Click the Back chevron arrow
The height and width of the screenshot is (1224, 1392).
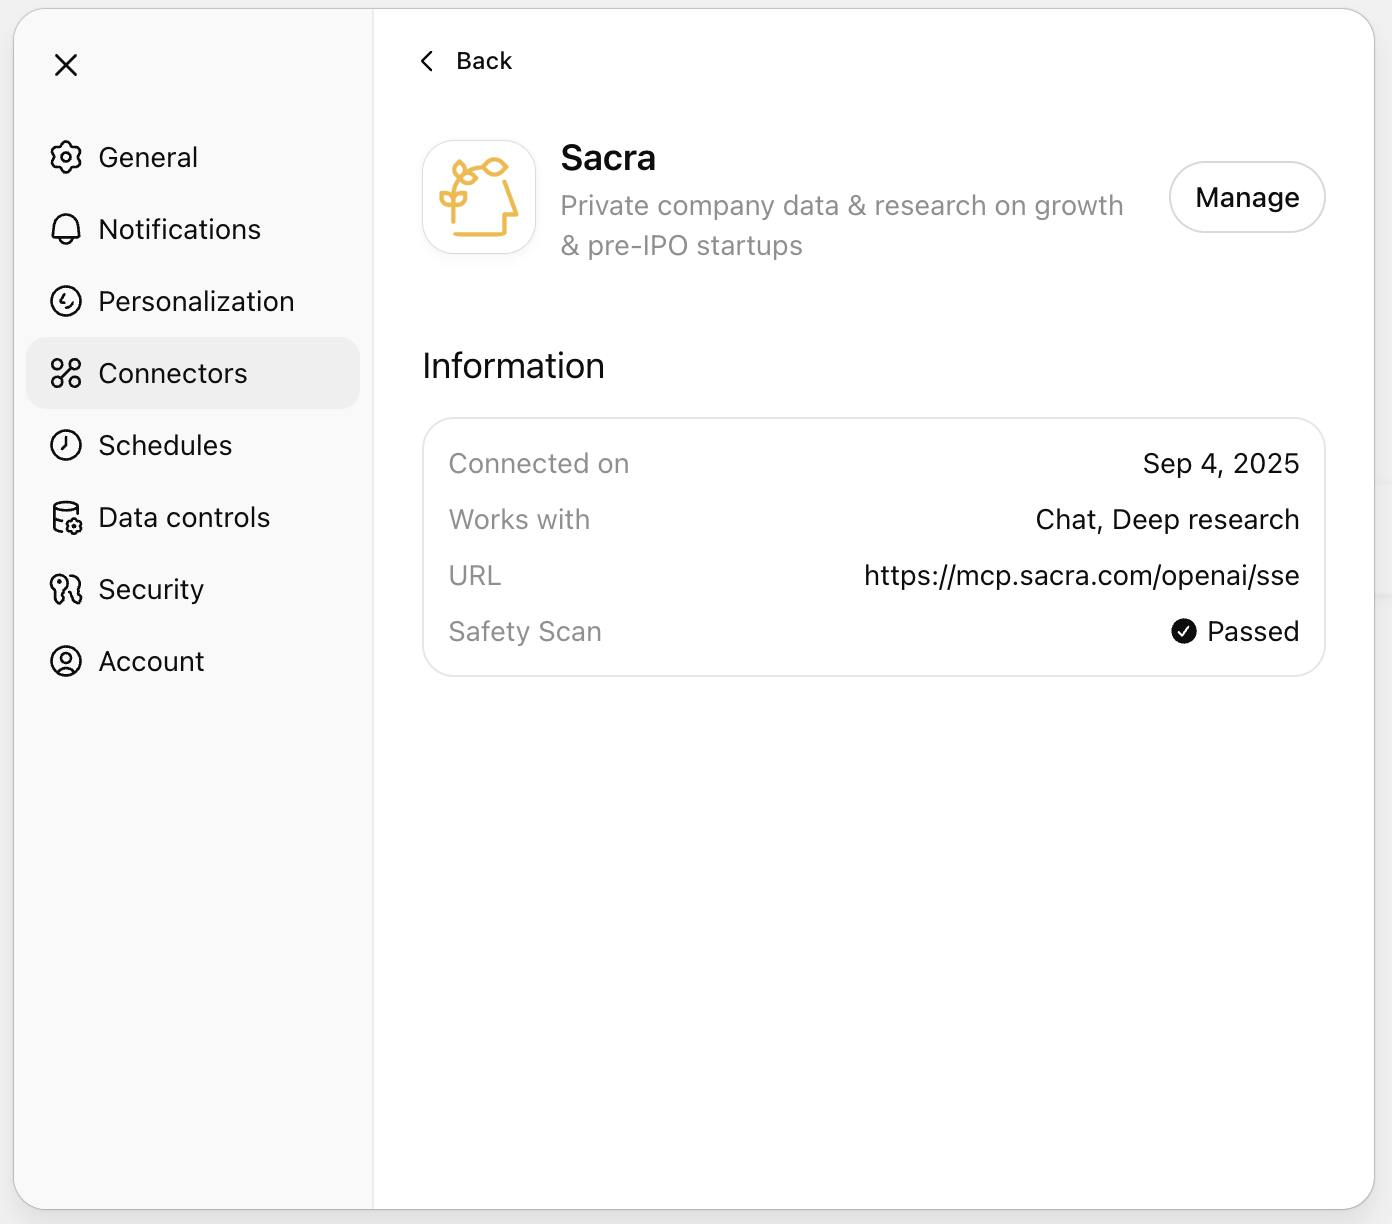coord(427,61)
